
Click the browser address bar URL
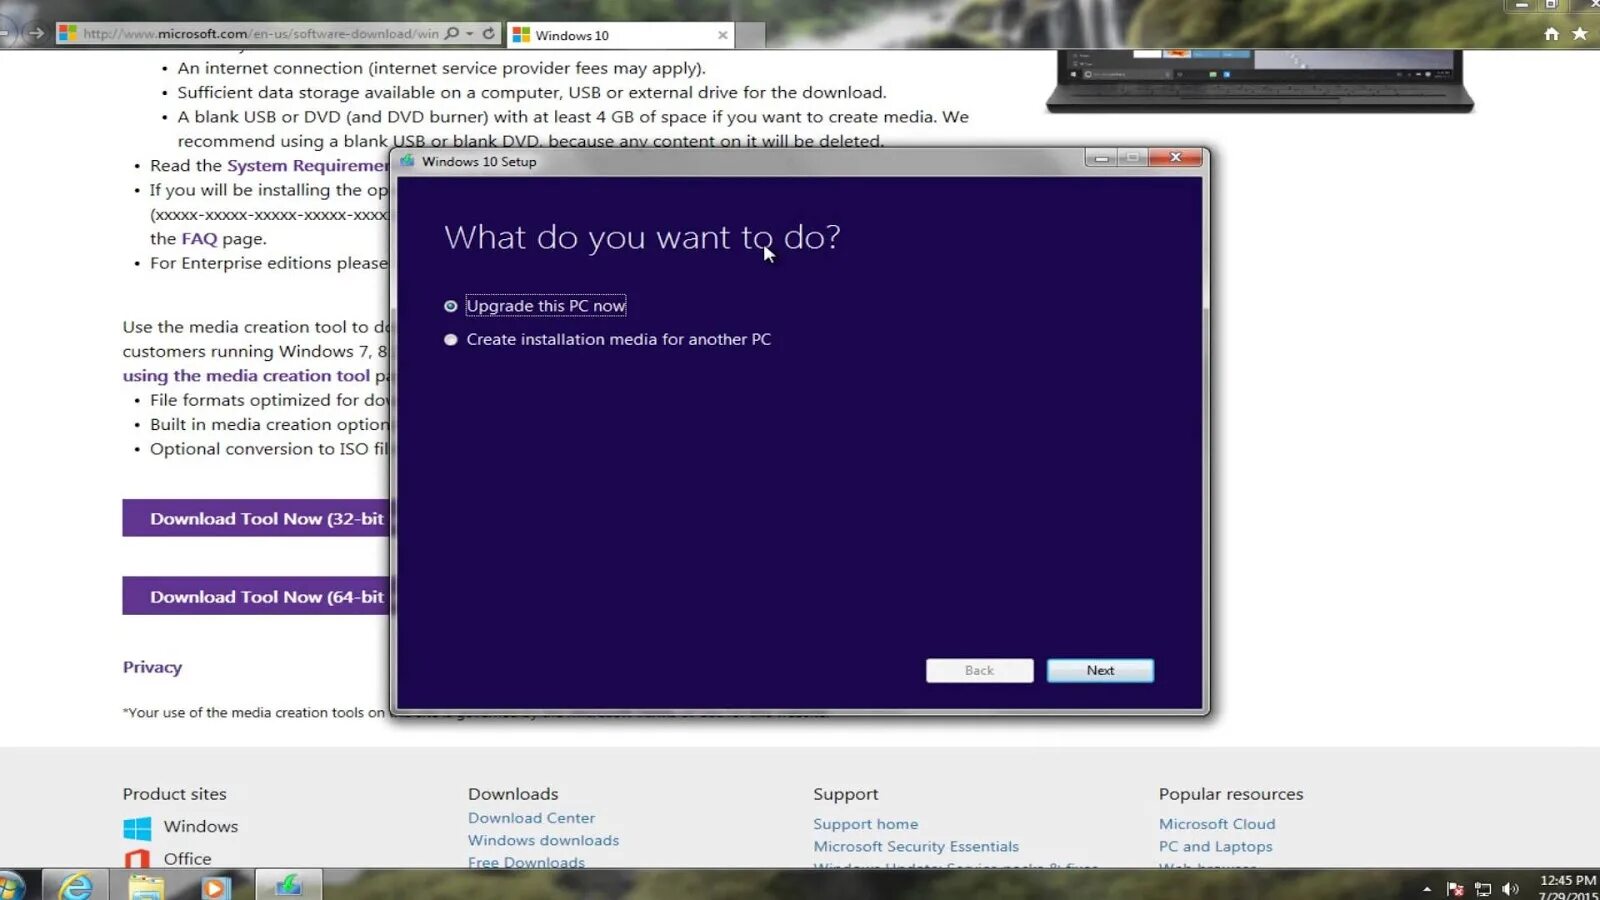pyautogui.click(x=260, y=34)
